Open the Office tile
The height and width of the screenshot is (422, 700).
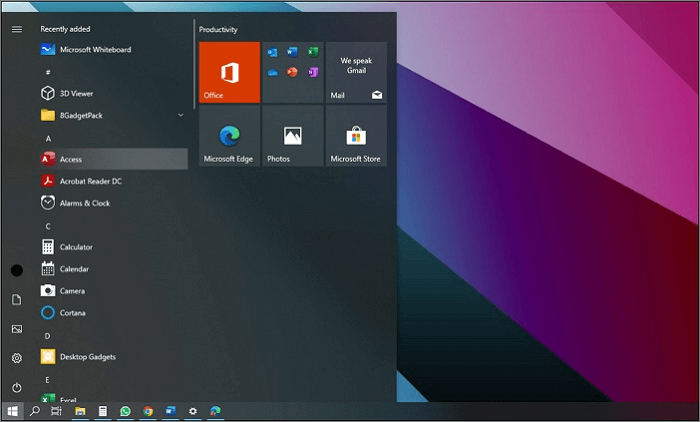pos(229,72)
